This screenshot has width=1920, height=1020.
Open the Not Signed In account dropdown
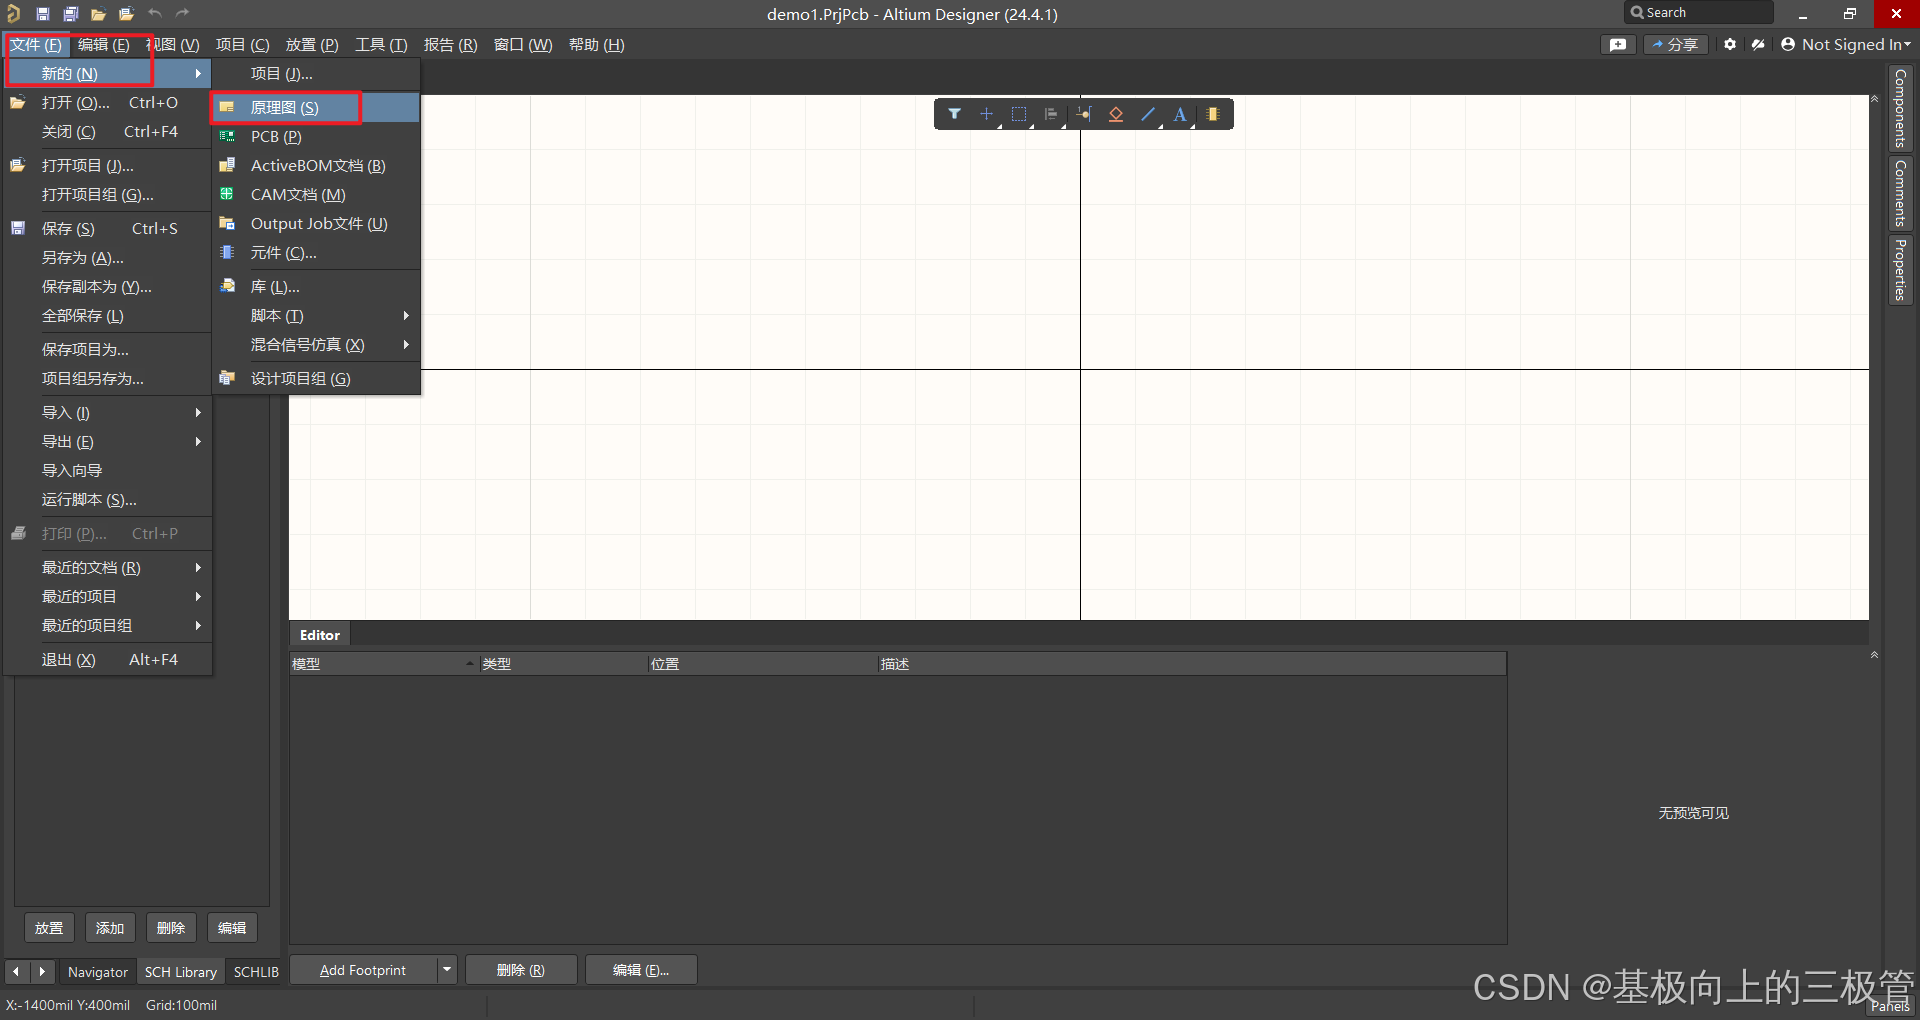[x=1856, y=45]
